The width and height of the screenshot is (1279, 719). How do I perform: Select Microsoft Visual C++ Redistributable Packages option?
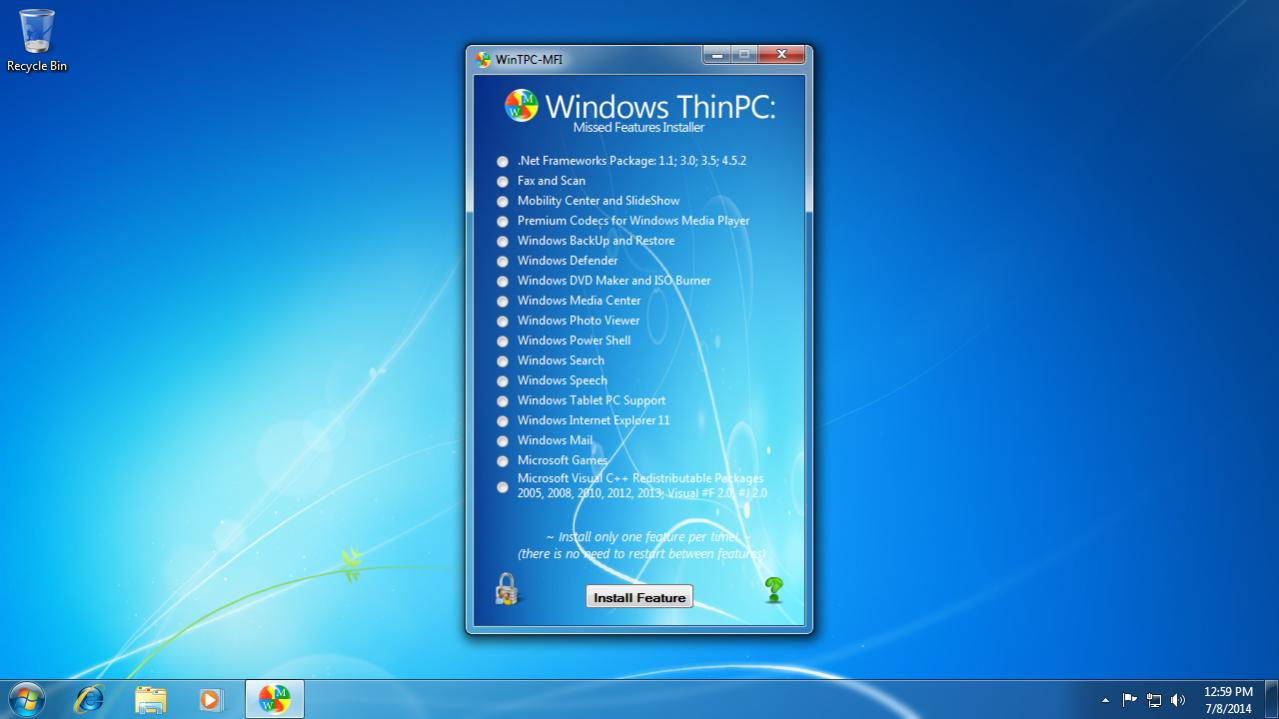(502, 487)
